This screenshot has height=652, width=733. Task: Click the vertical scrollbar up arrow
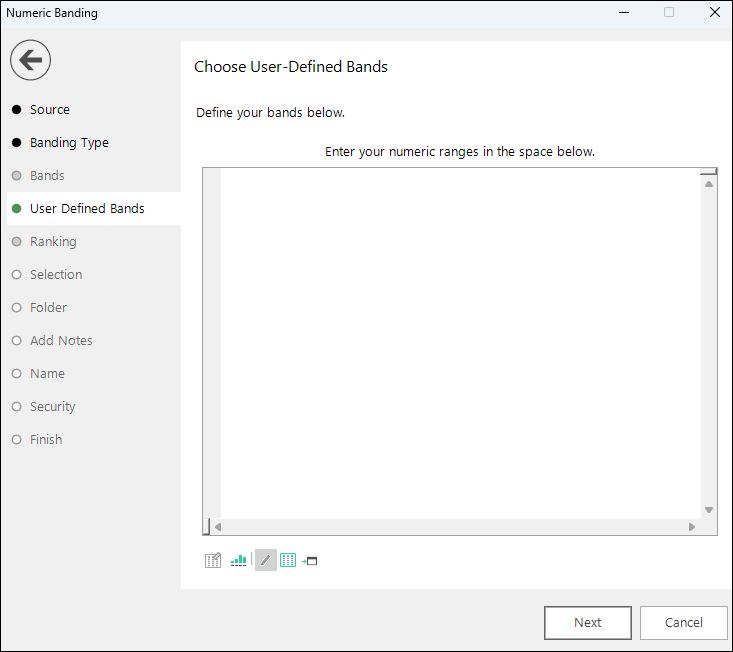(709, 184)
